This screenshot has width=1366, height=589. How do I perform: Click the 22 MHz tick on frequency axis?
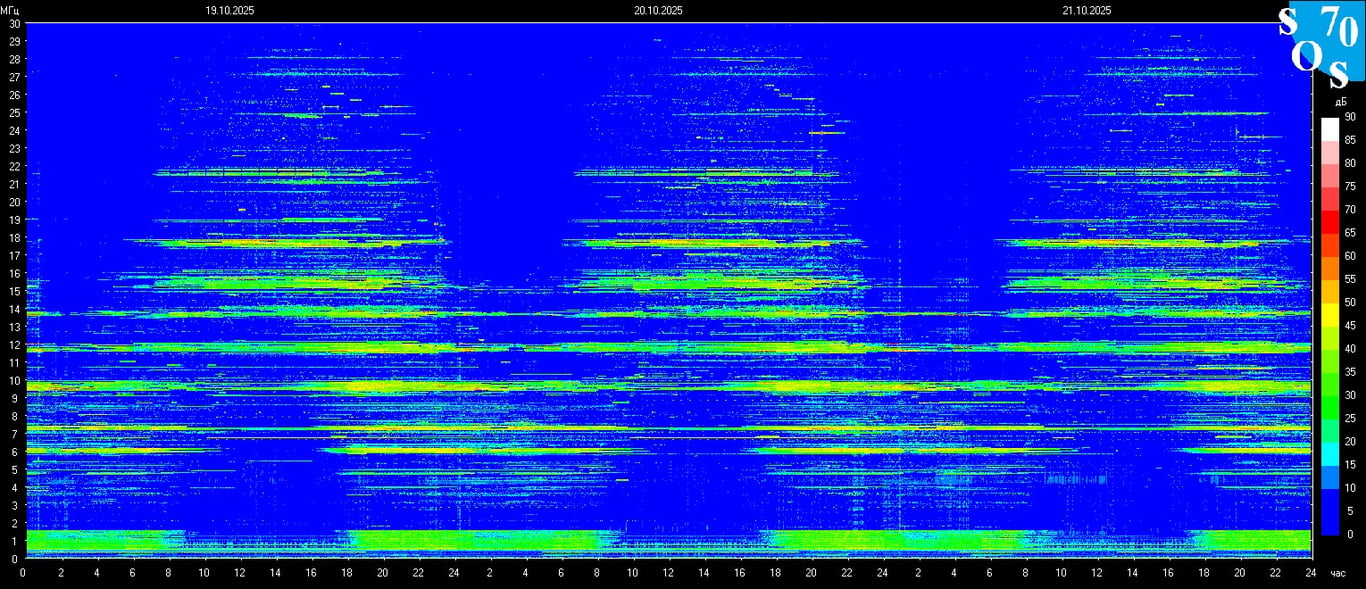[x=14, y=166]
